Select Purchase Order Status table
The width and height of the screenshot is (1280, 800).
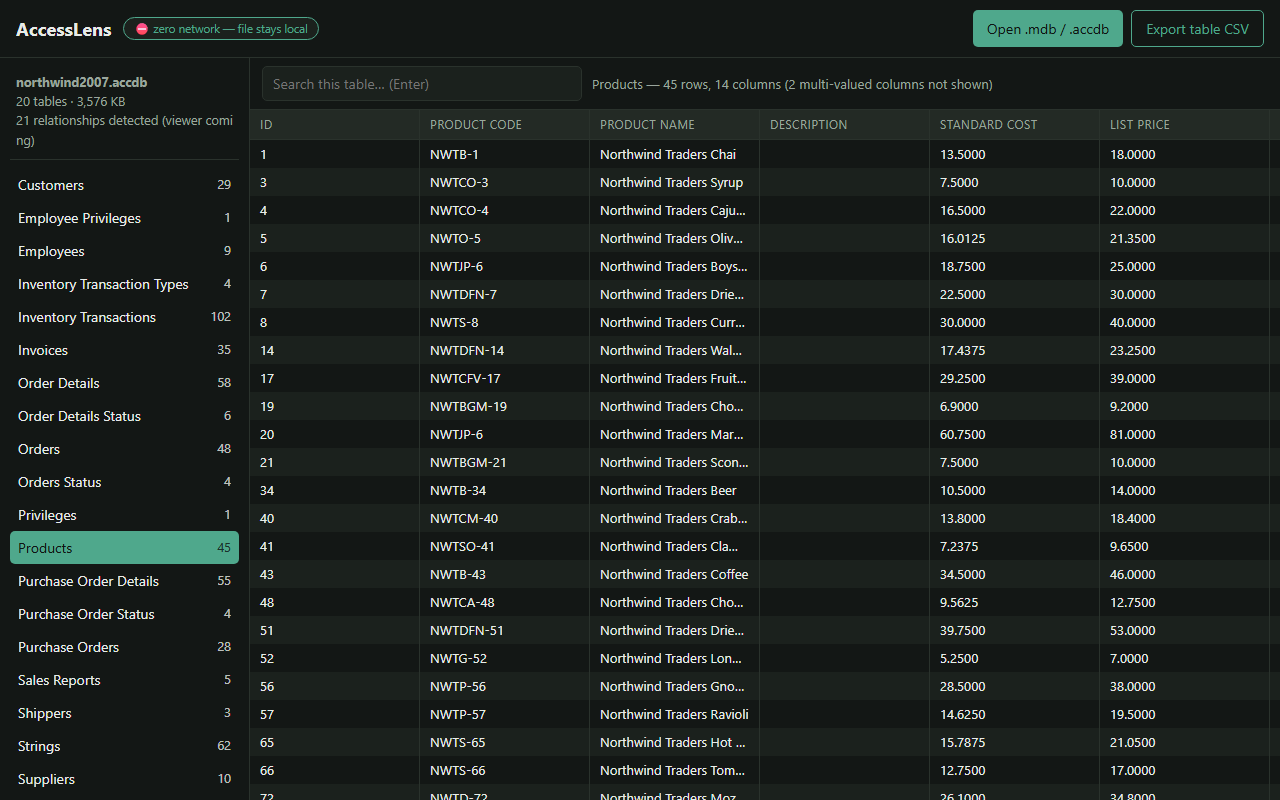124,614
